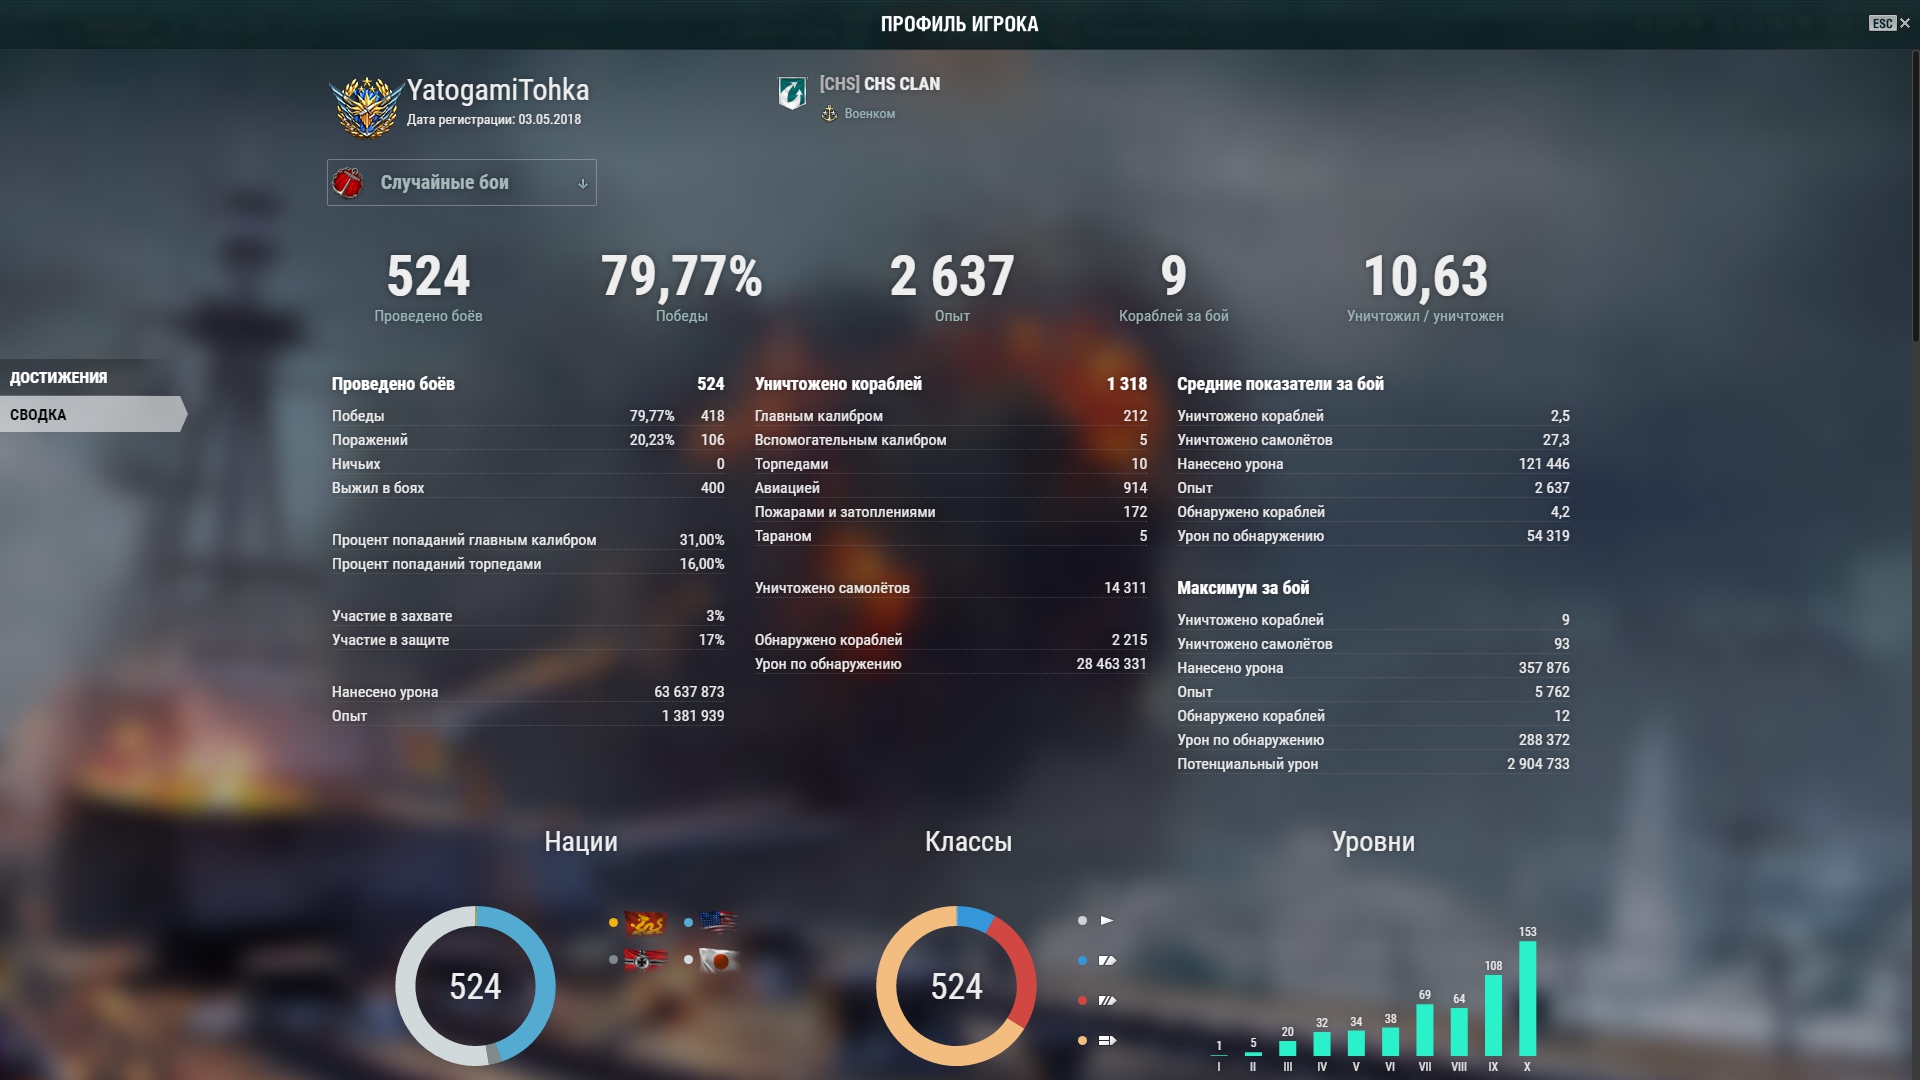Click the ESC close profile button
This screenshot has width=1920, height=1080.
pyautogui.click(x=1889, y=23)
